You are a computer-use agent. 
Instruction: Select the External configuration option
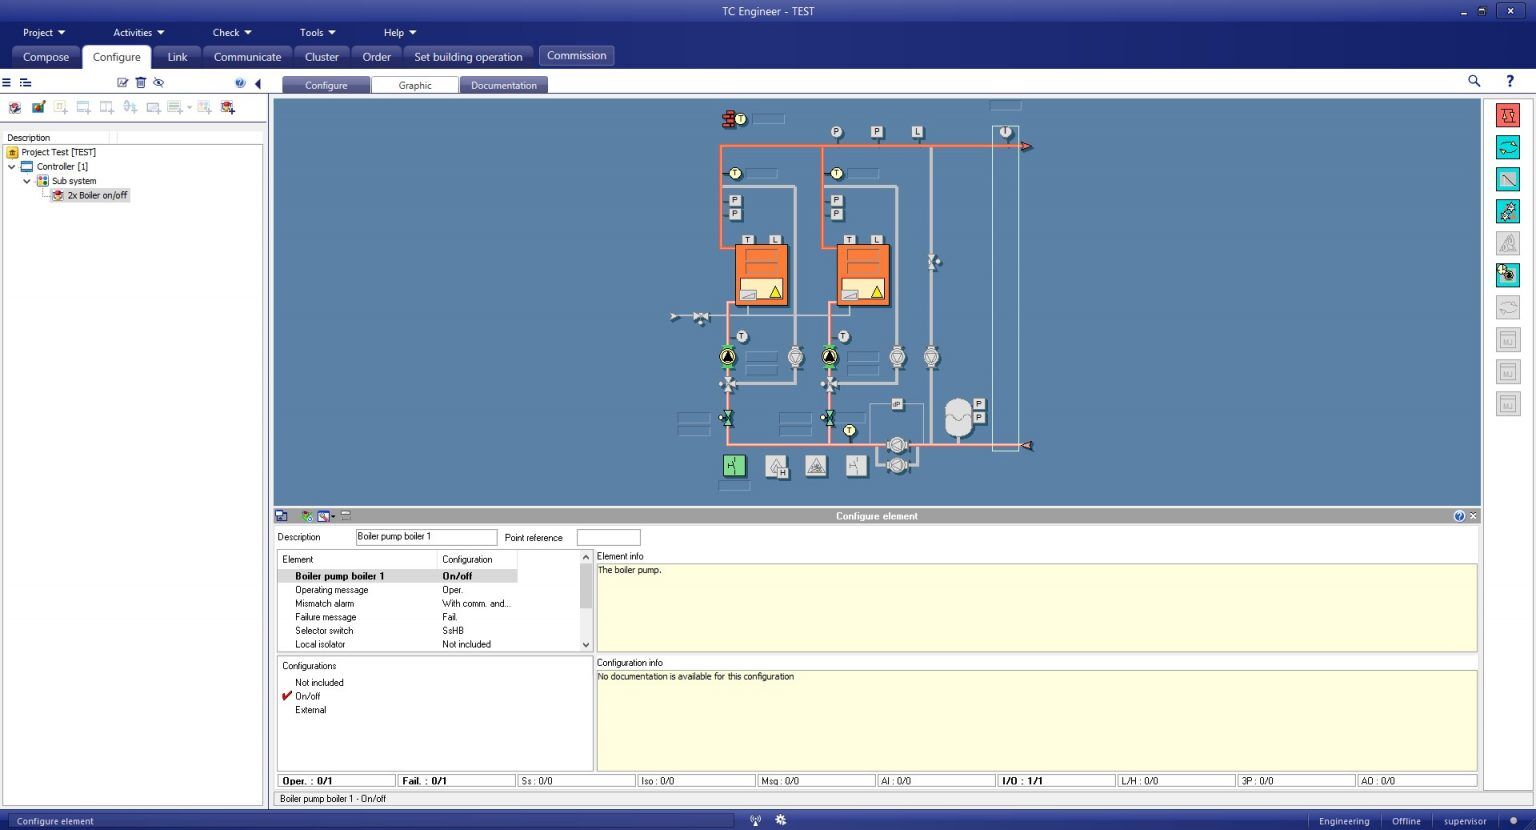coord(310,710)
